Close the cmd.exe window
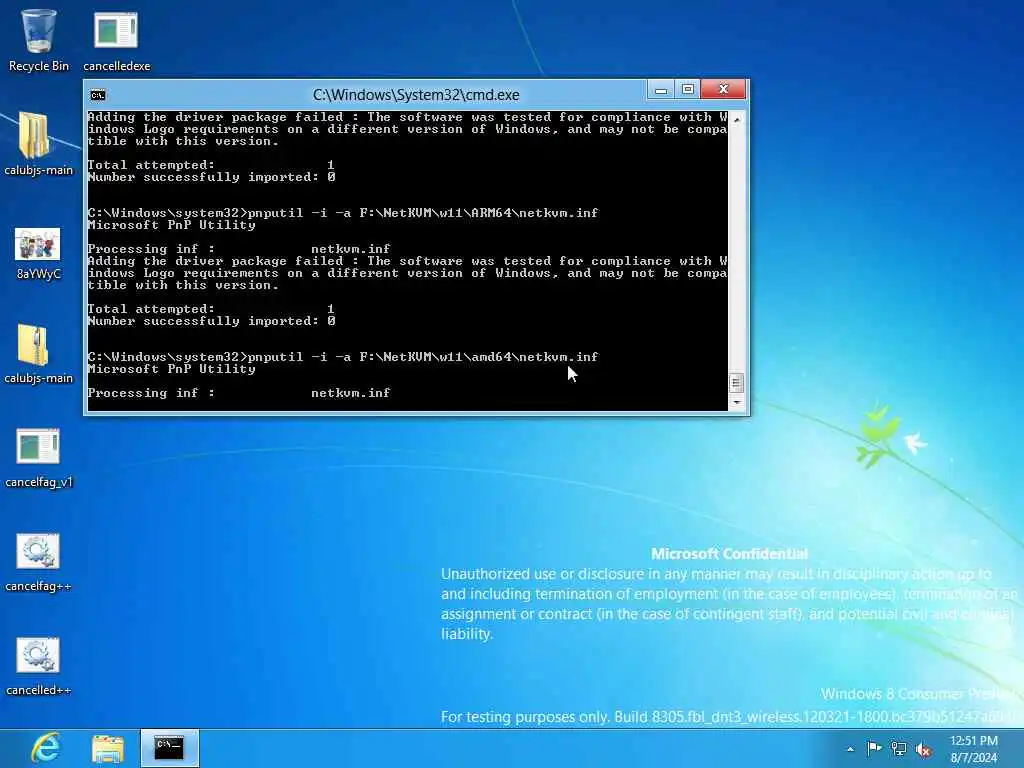This screenshot has width=1024, height=768. click(723, 89)
